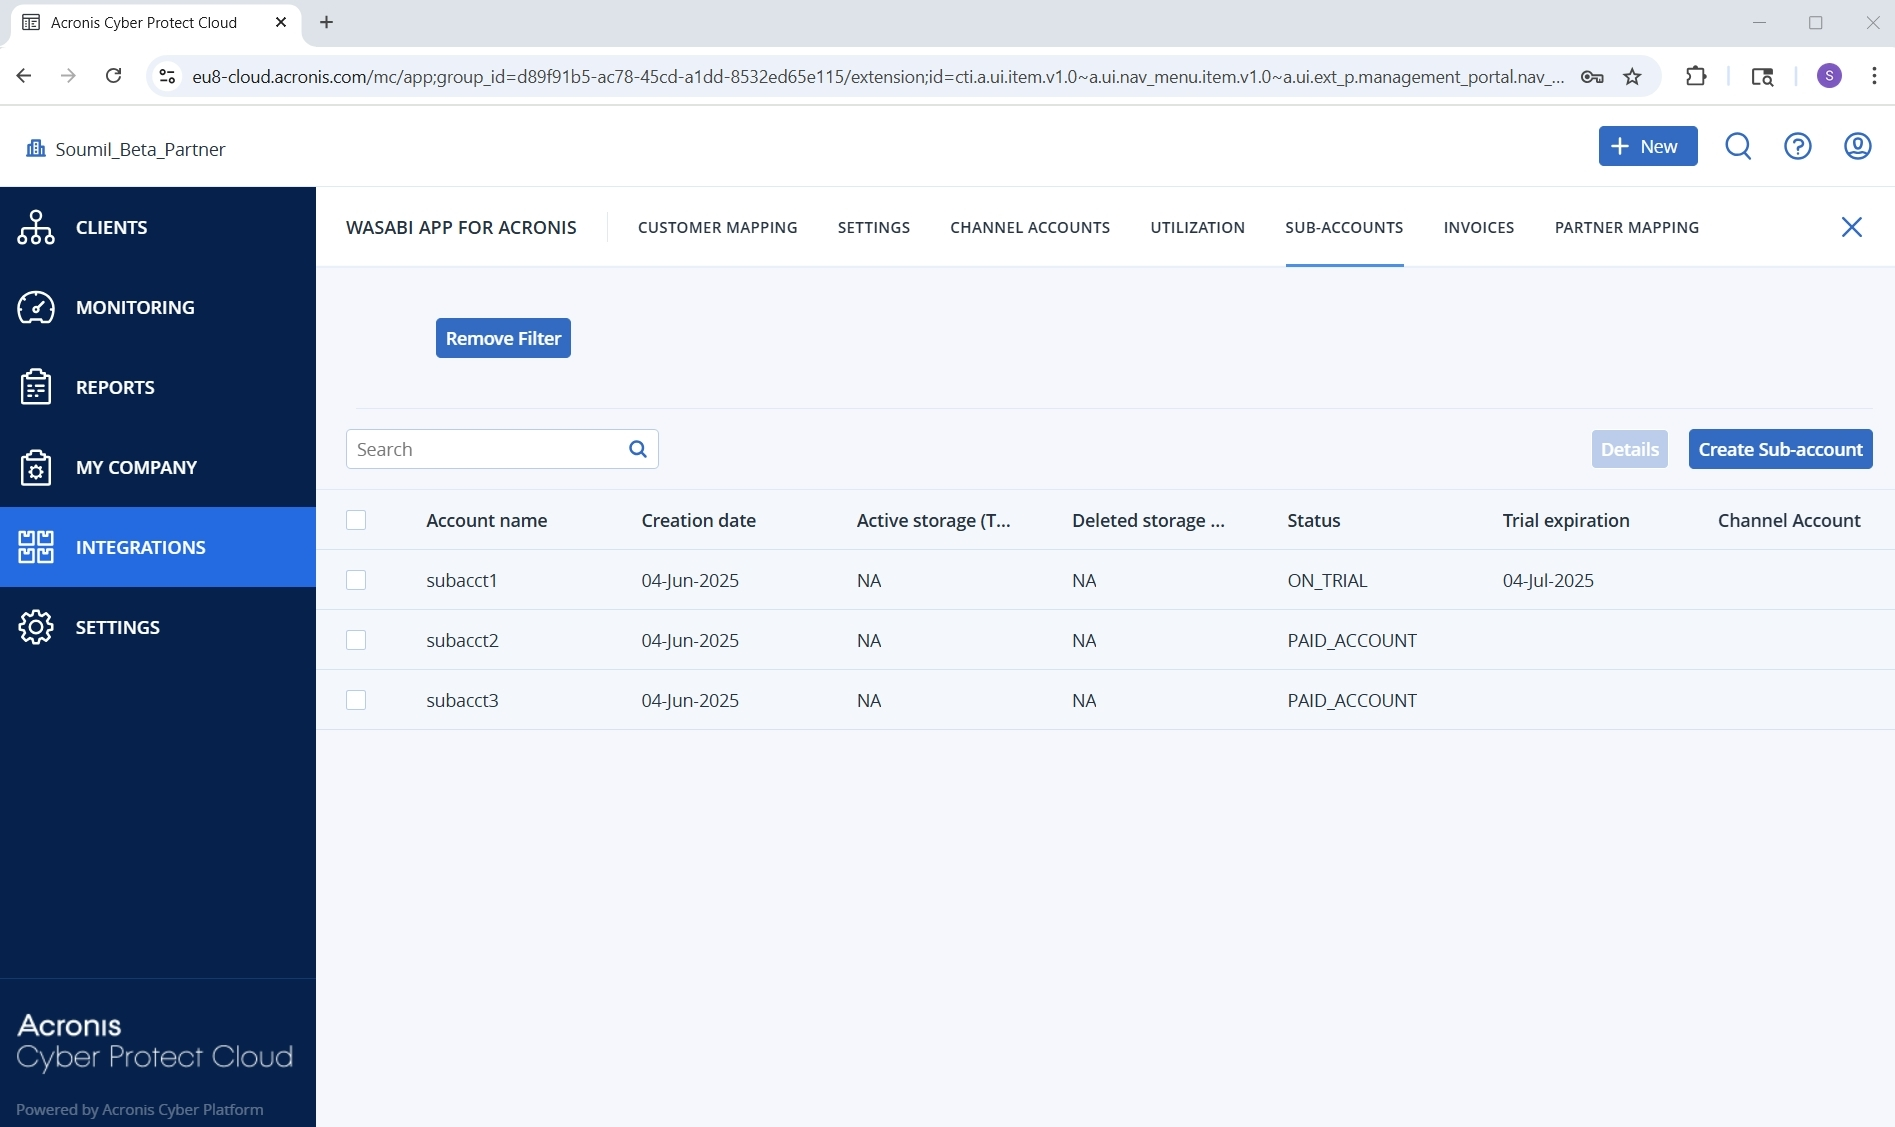1895x1127 pixels.
Task: View site information icon in address bar
Action: pyautogui.click(x=167, y=76)
